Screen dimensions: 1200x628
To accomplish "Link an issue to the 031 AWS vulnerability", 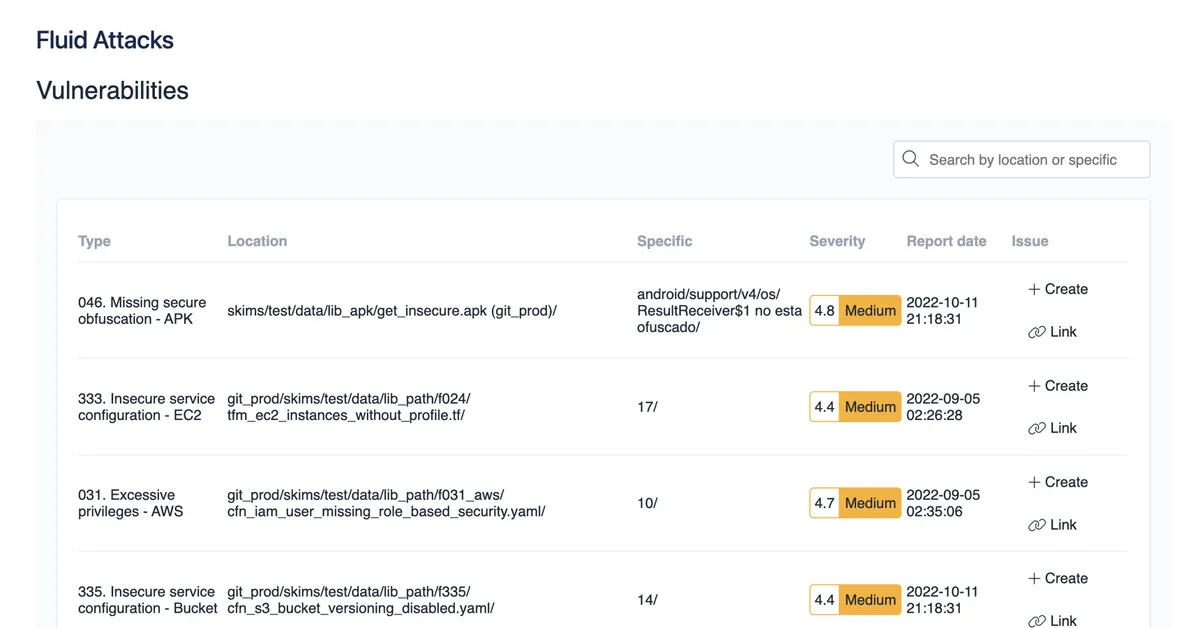I will pos(1053,525).
